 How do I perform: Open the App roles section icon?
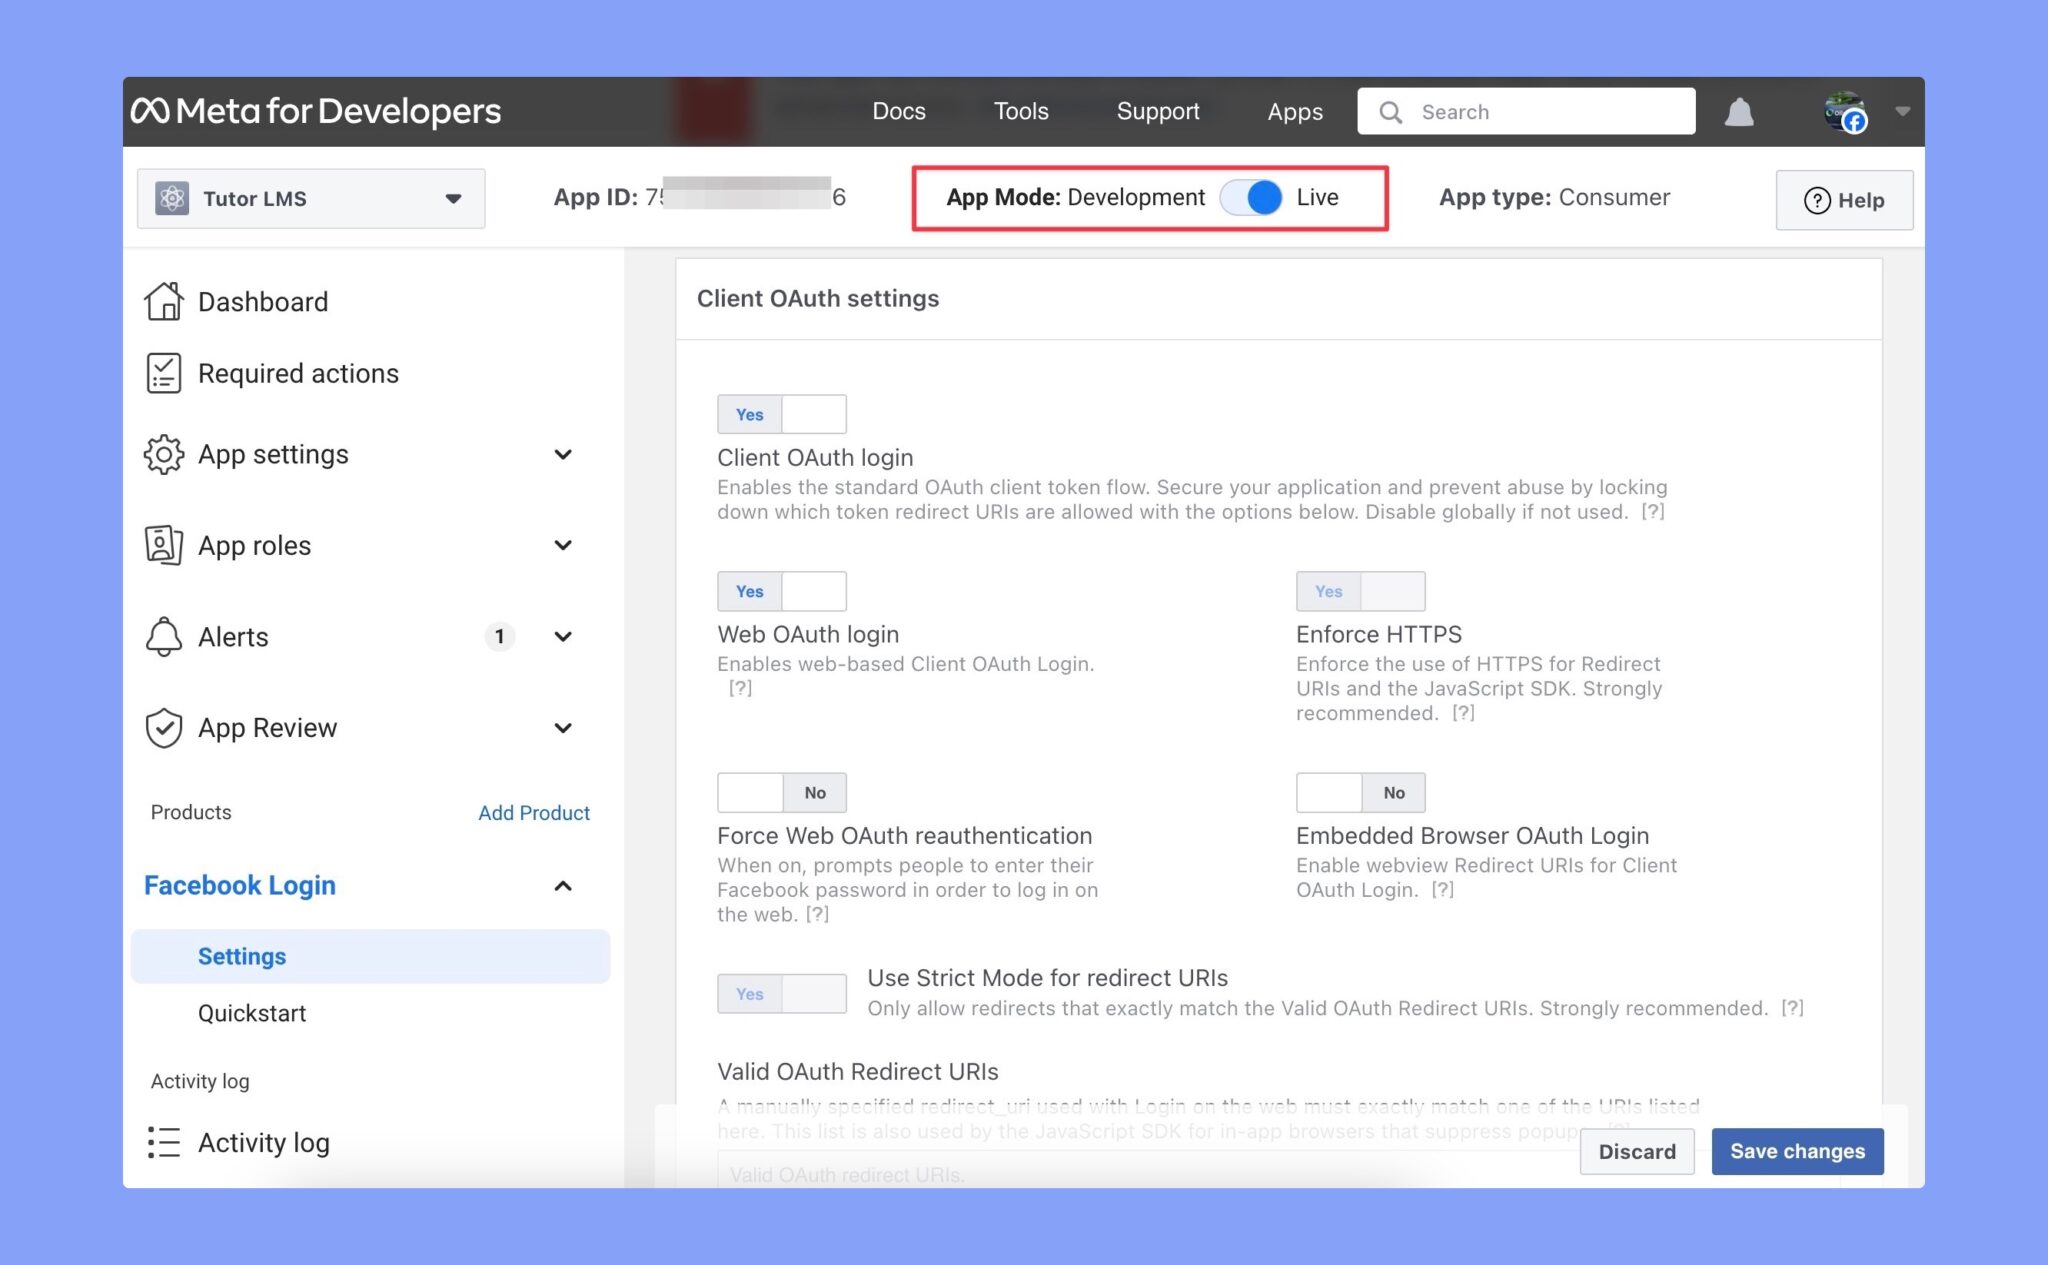tap(164, 545)
